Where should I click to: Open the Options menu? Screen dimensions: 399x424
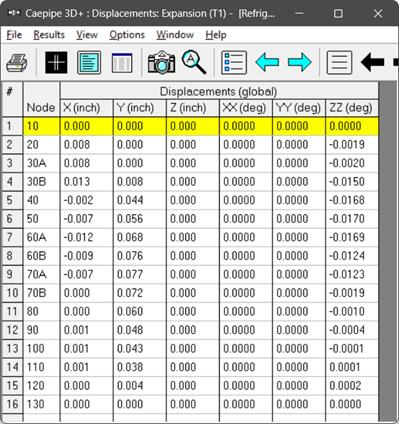coord(127,35)
